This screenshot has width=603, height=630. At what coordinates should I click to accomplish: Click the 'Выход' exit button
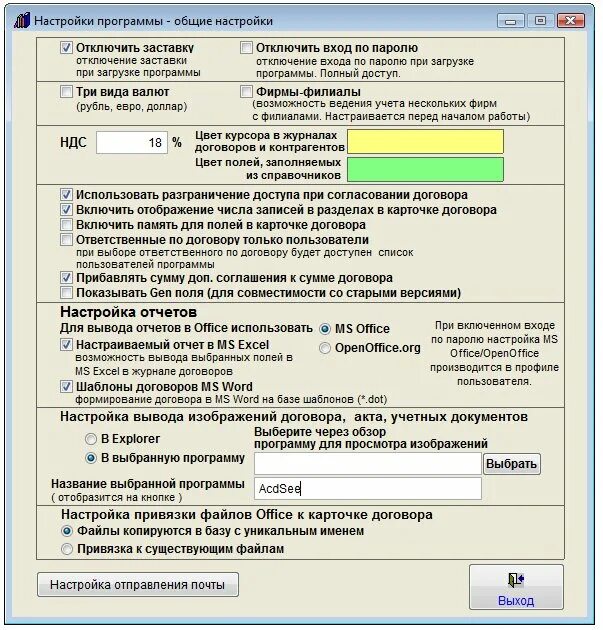pyautogui.click(x=516, y=587)
